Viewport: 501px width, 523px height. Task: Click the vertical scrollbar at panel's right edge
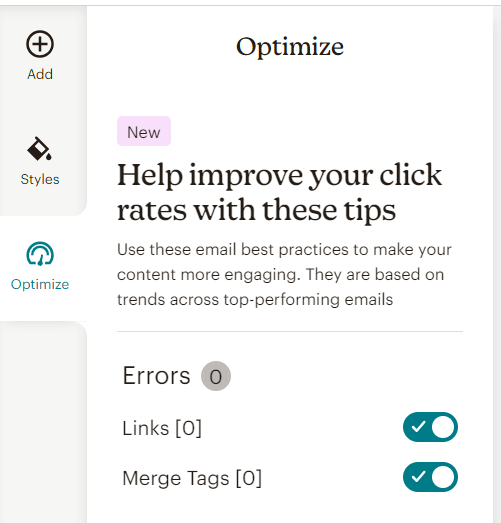497,264
